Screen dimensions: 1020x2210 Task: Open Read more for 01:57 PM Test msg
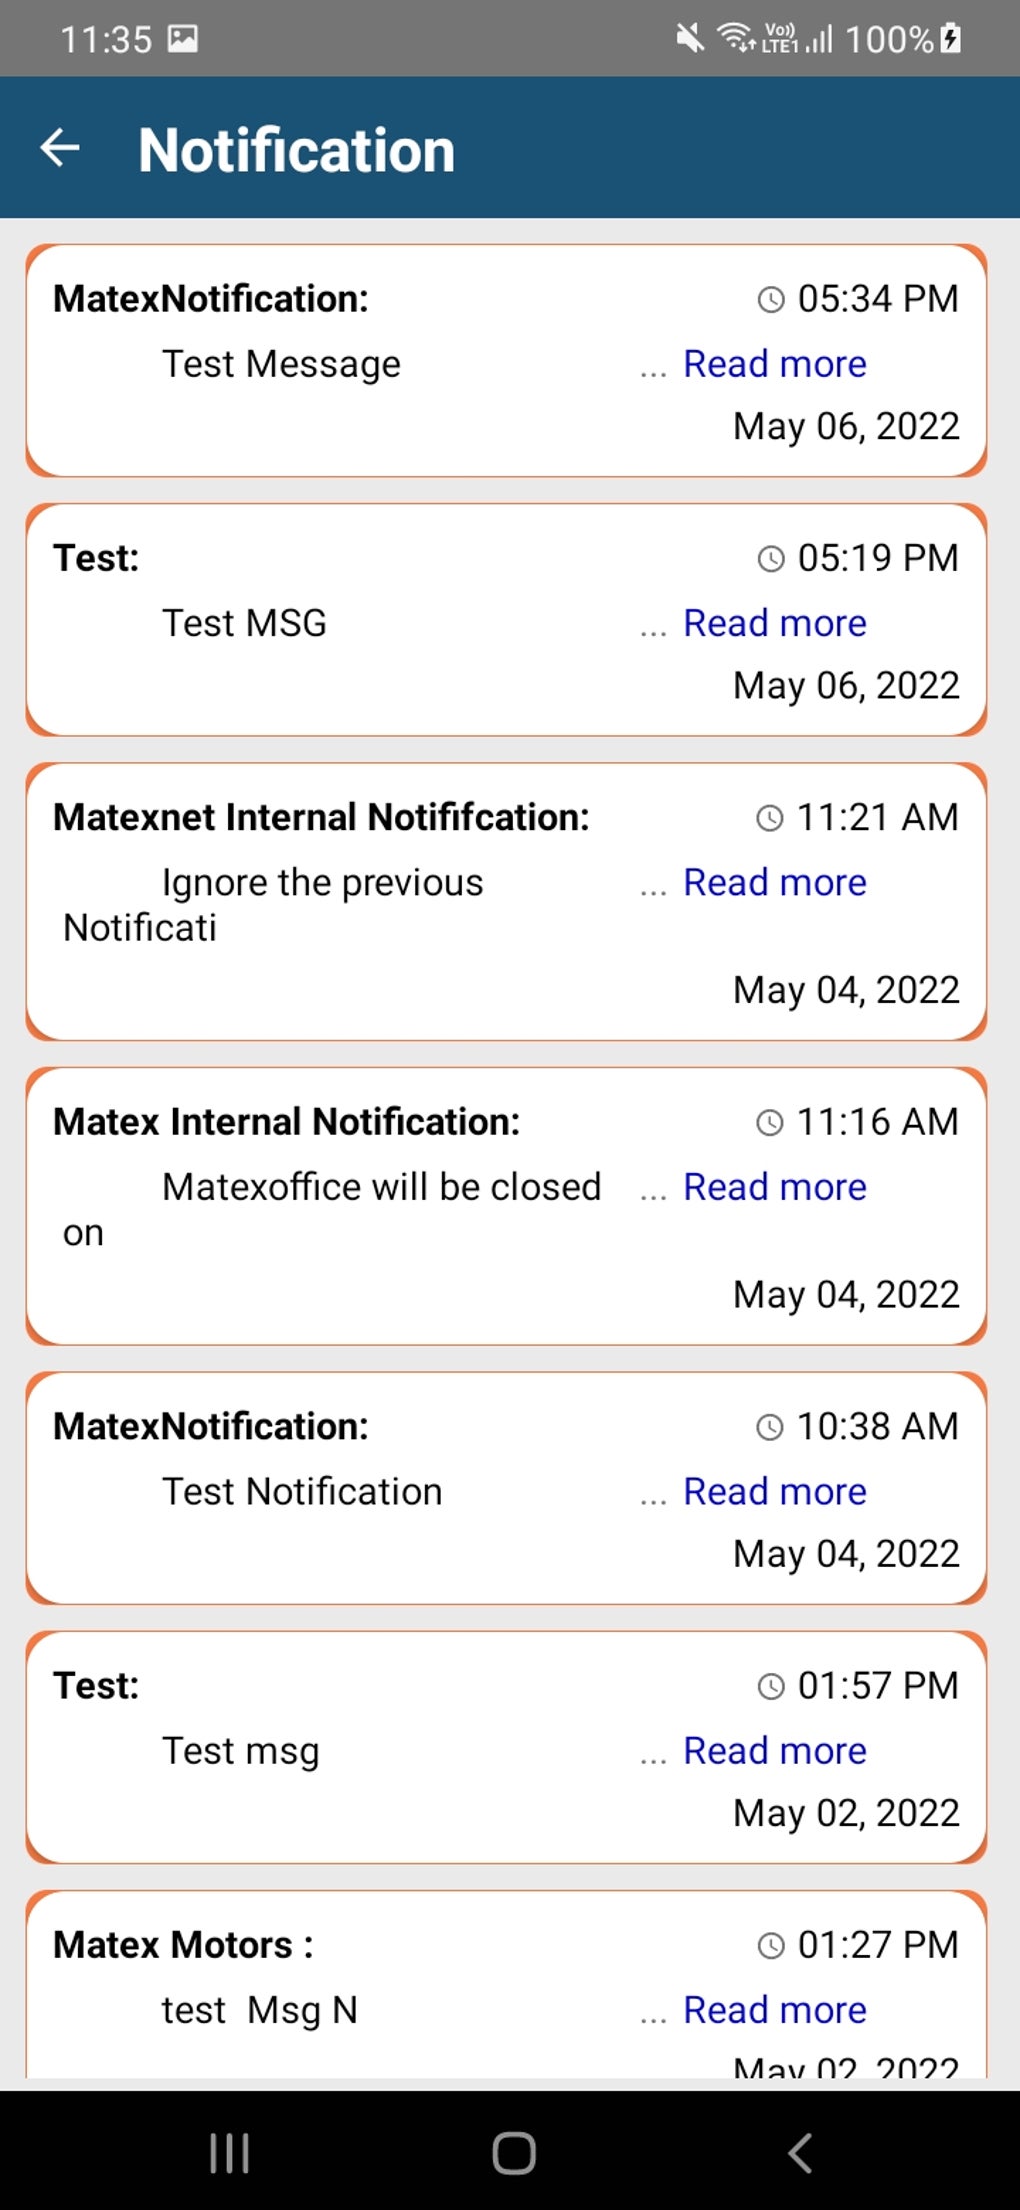point(774,1751)
